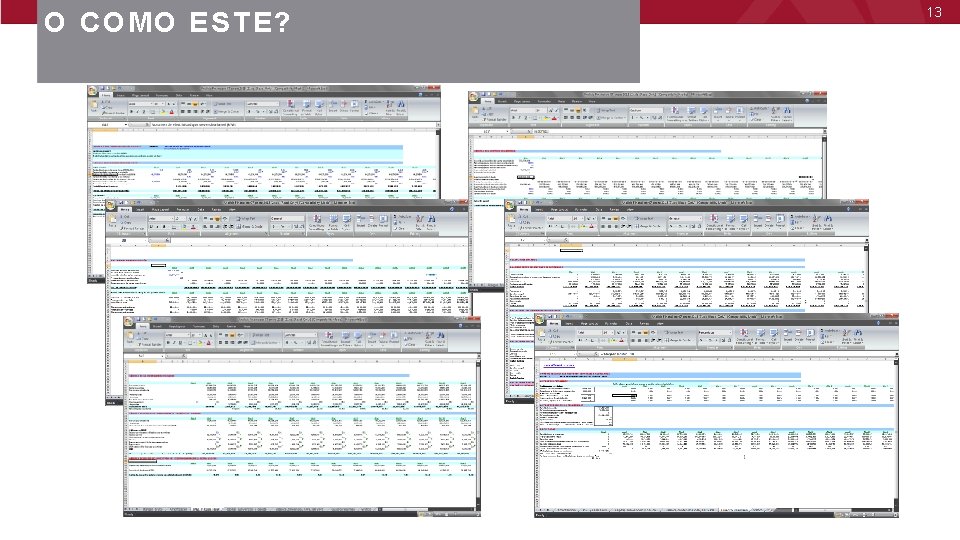The height and width of the screenshot is (540, 960).
Task: Pick Font Color in bottom-left Excel window
Action: [x=209, y=343]
